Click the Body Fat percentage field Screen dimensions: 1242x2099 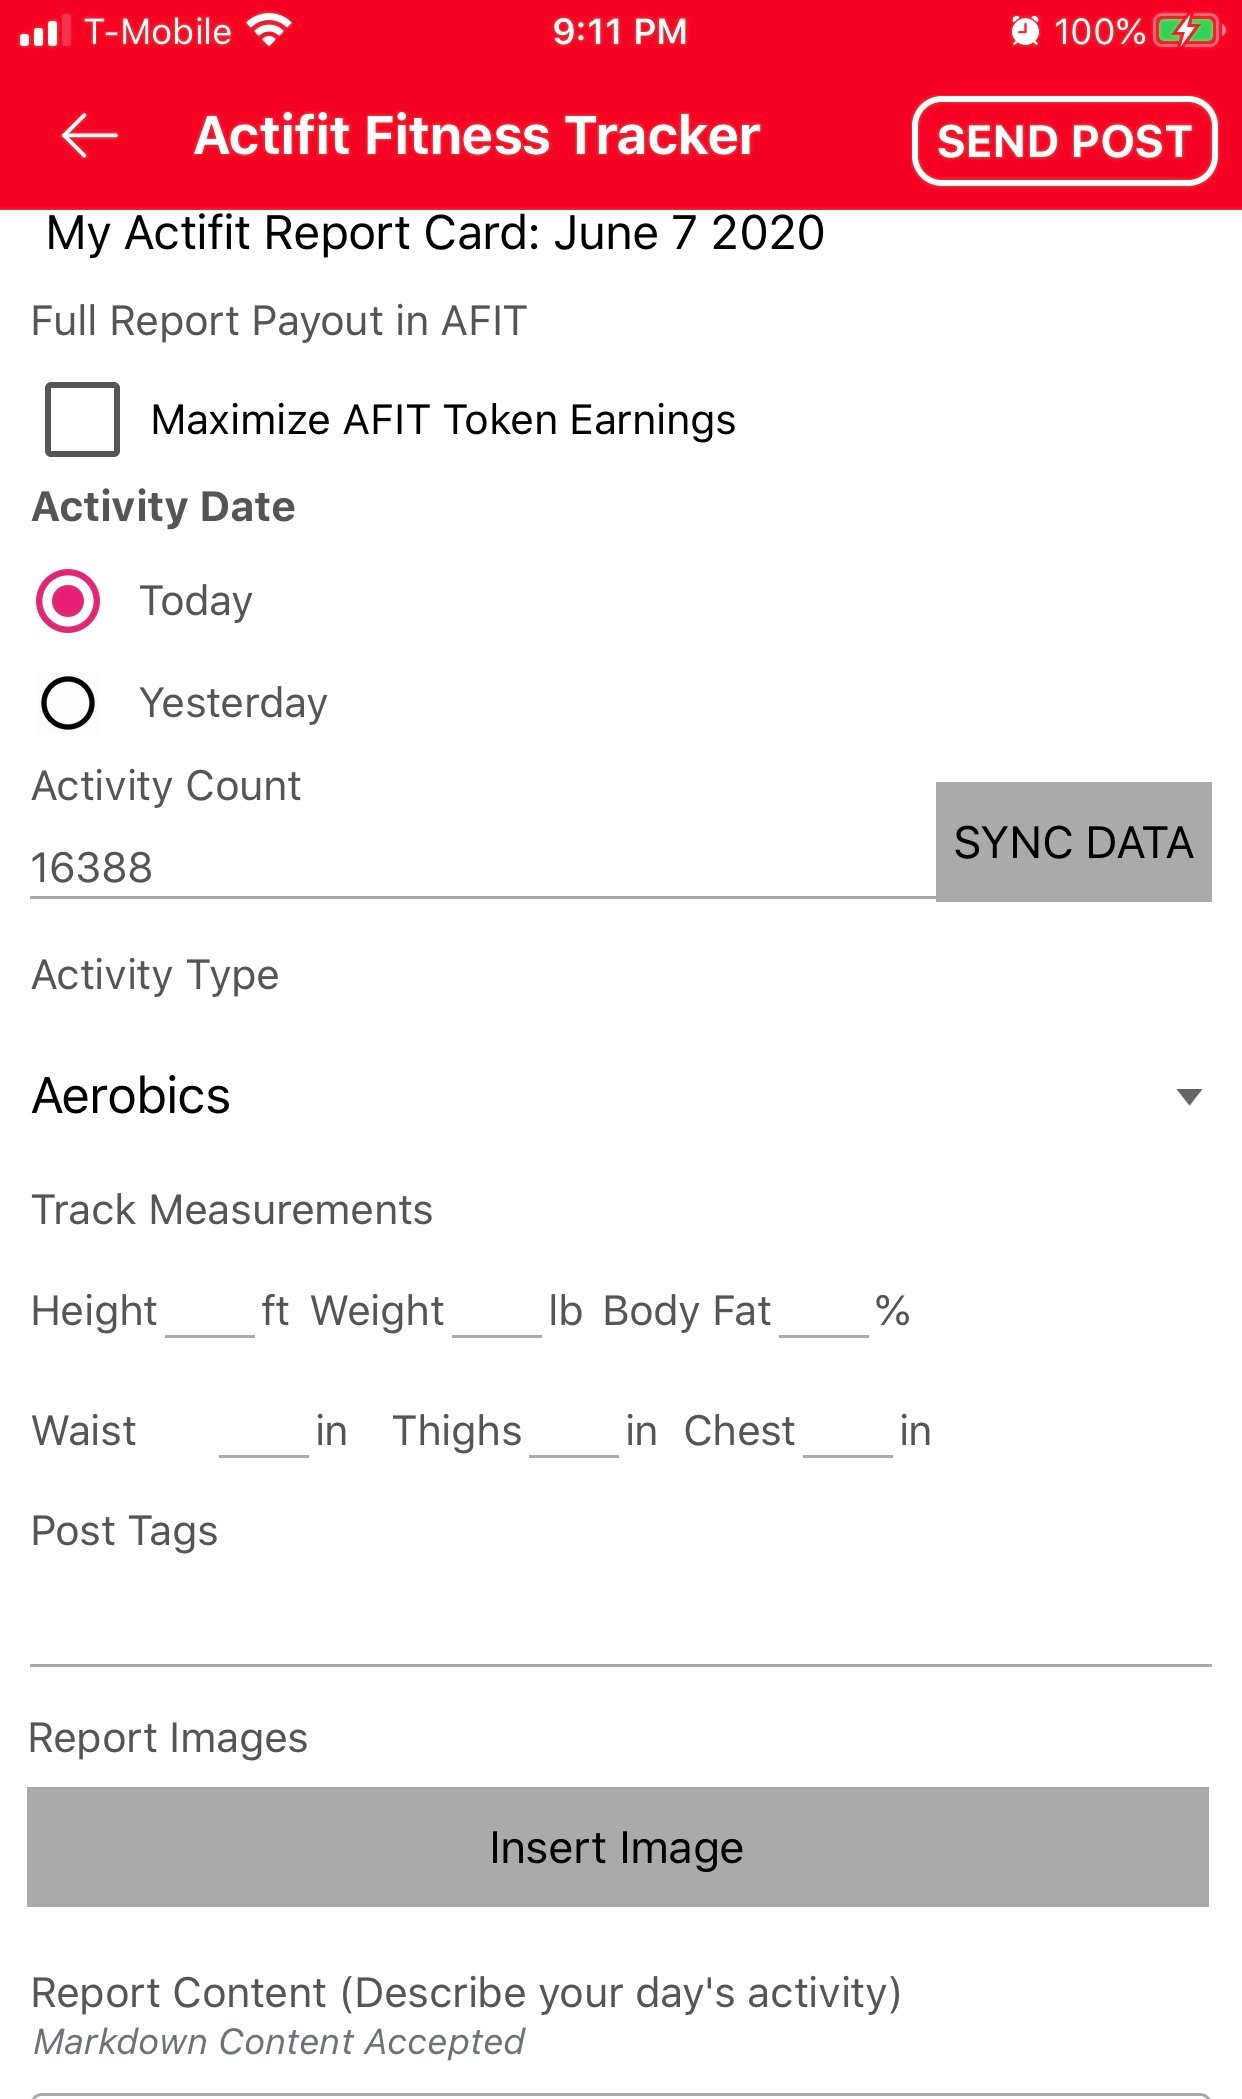[x=824, y=1312]
